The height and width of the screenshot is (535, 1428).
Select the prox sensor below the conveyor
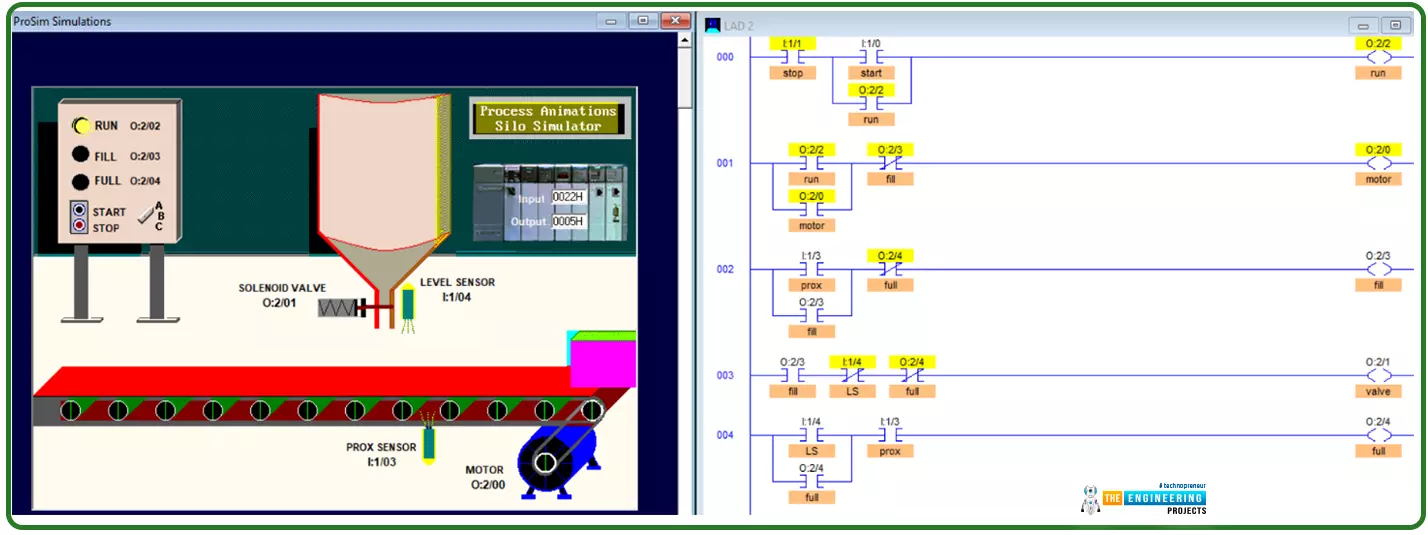pyautogui.click(x=429, y=444)
